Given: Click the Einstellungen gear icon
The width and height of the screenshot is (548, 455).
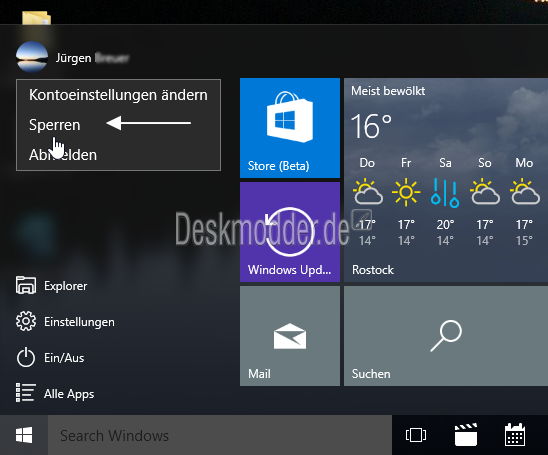Looking at the screenshot, I should (x=26, y=321).
